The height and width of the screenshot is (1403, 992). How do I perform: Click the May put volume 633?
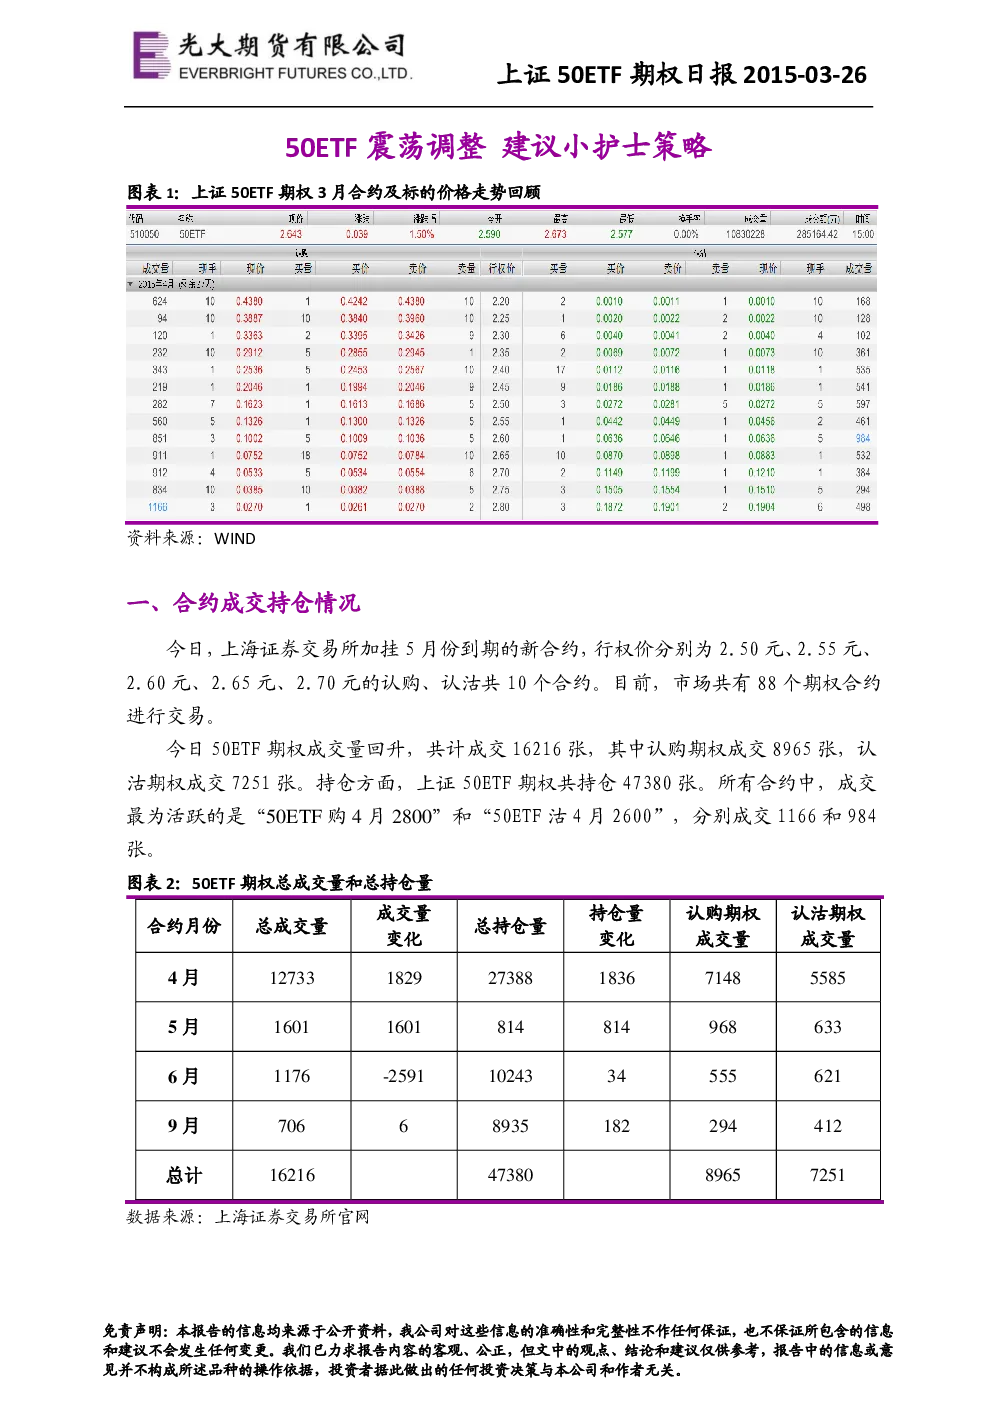[828, 1027]
